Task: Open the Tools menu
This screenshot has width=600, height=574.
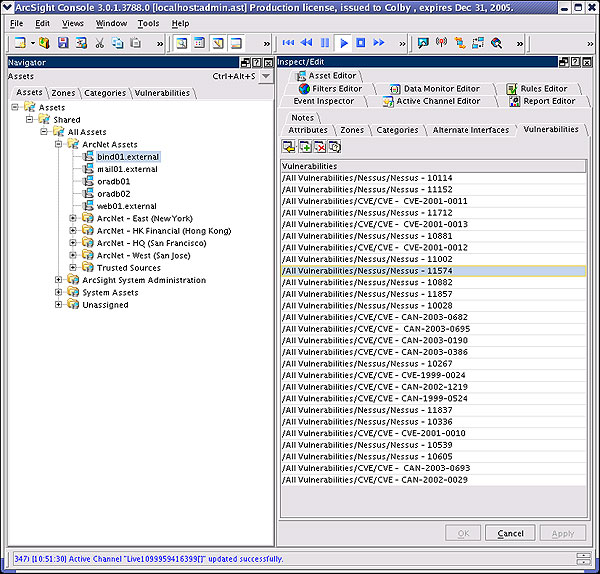Action: 148,23
